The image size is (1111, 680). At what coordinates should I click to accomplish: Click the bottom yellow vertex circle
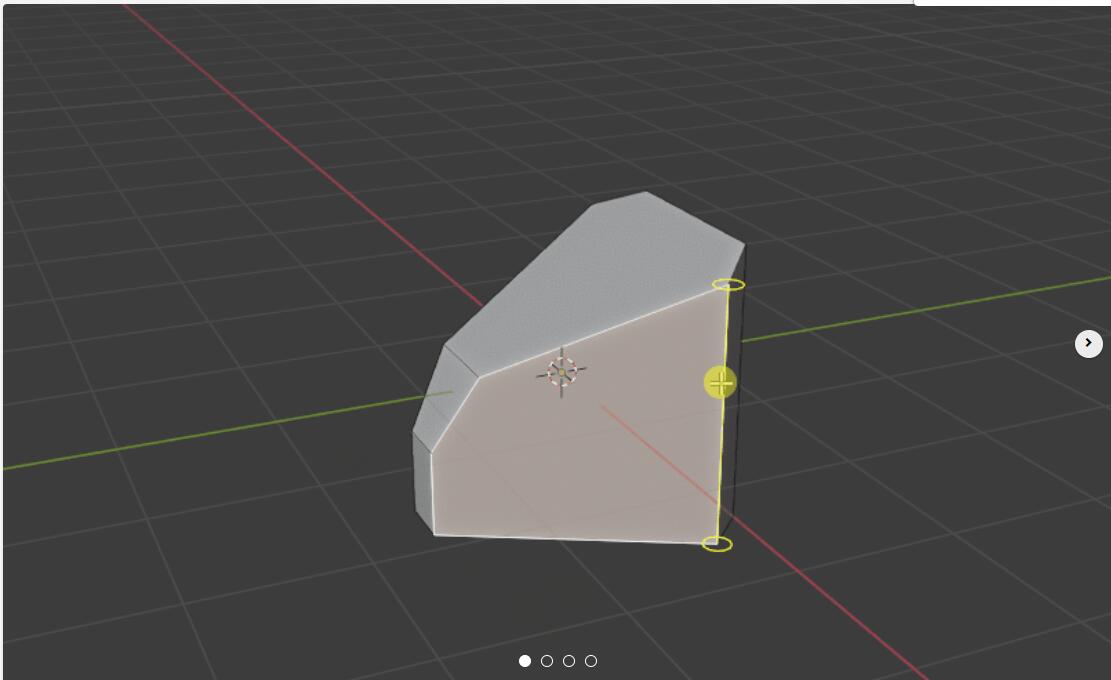tap(717, 544)
